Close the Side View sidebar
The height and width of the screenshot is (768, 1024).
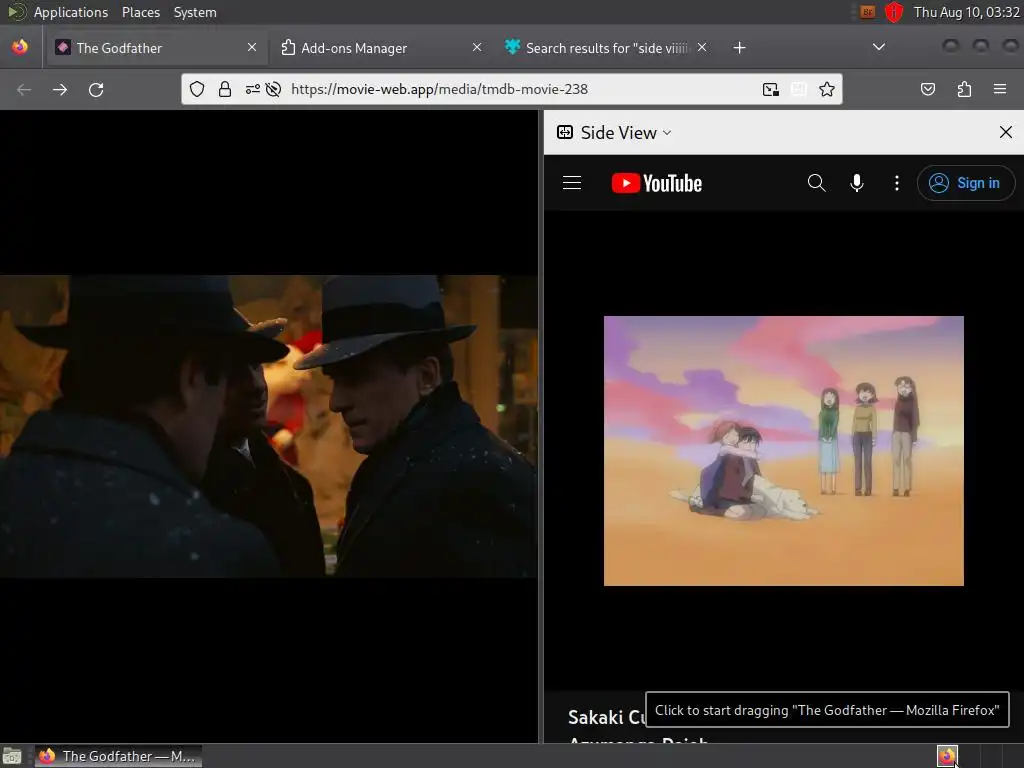pyautogui.click(x=1006, y=133)
